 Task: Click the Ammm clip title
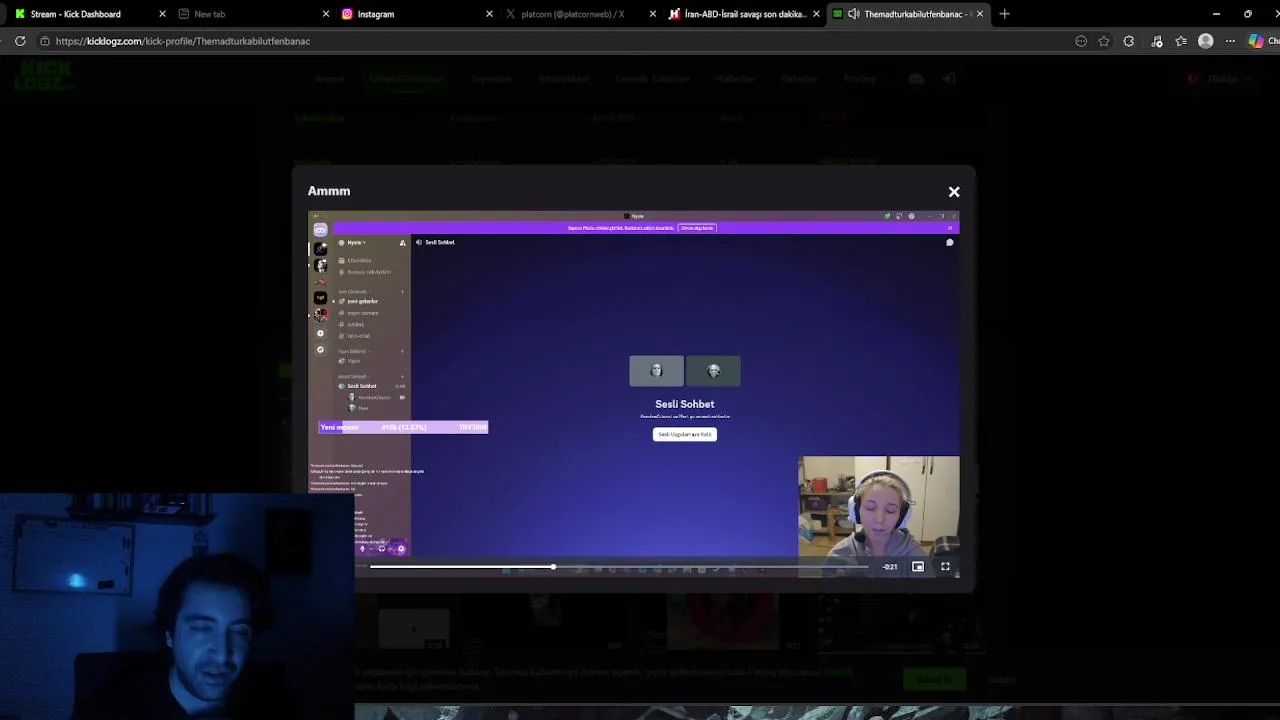coord(329,191)
